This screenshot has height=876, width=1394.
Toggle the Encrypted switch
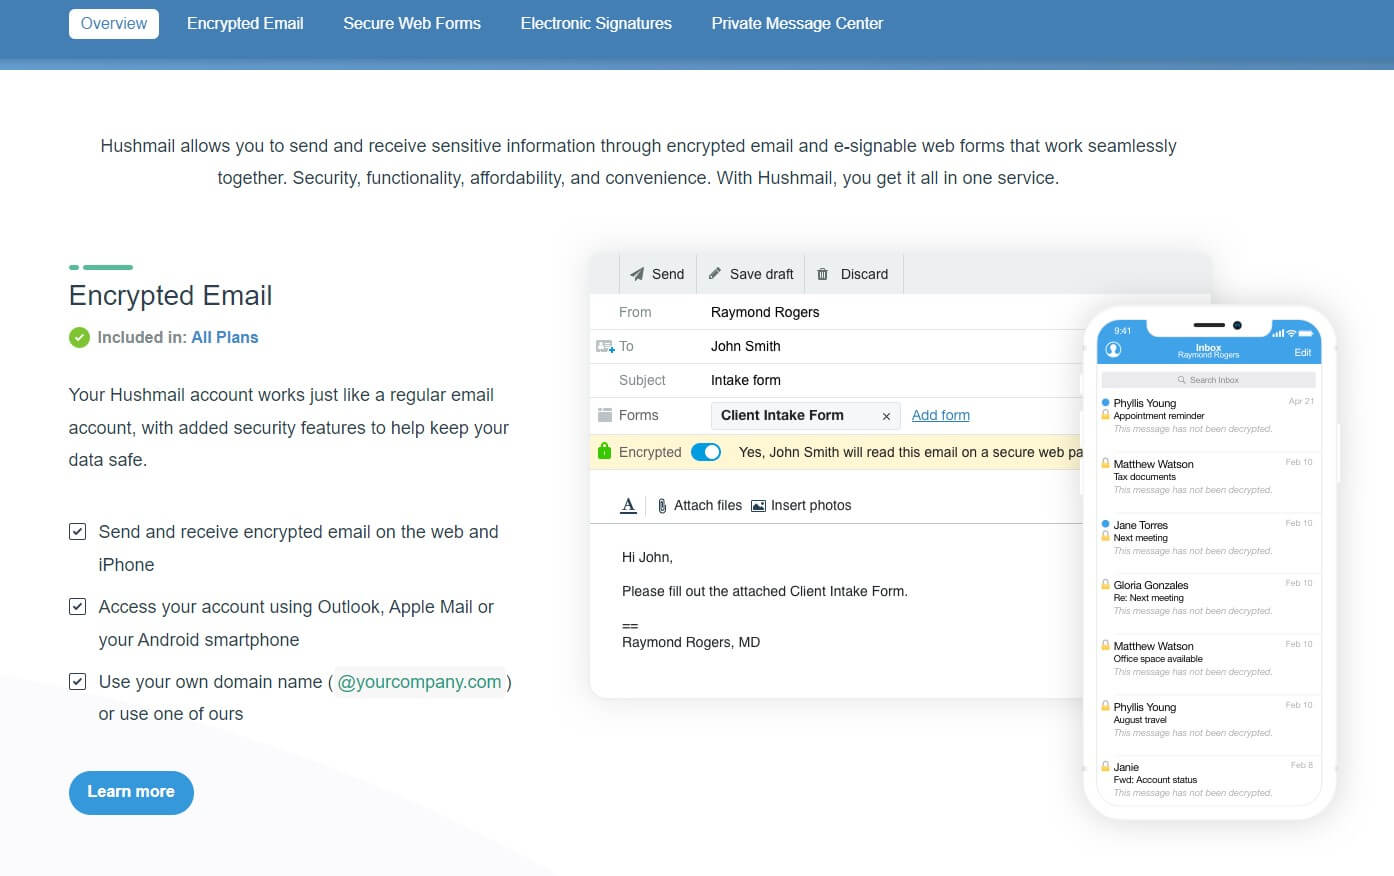[706, 452]
